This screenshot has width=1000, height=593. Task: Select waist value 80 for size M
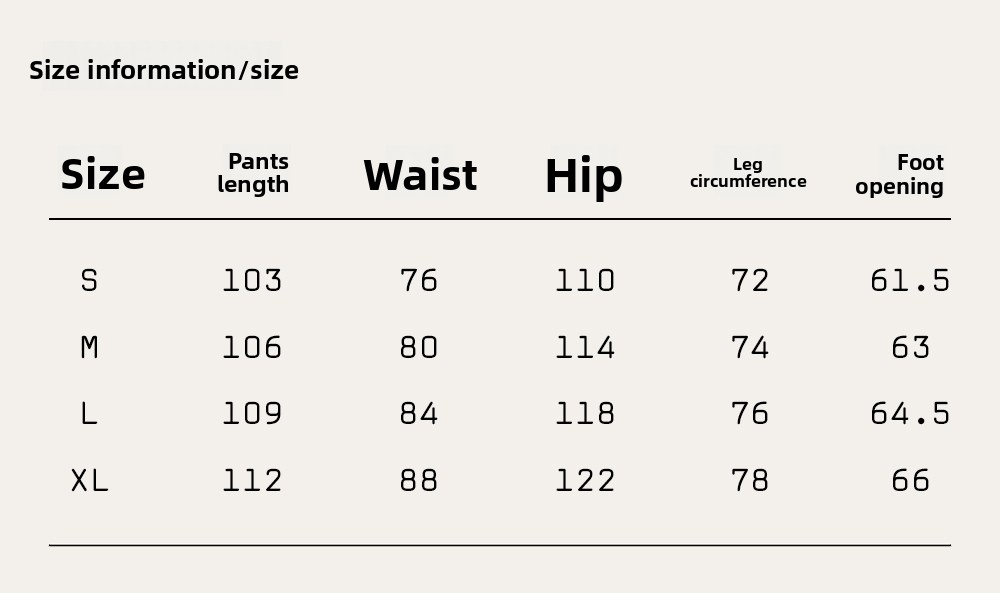point(419,348)
